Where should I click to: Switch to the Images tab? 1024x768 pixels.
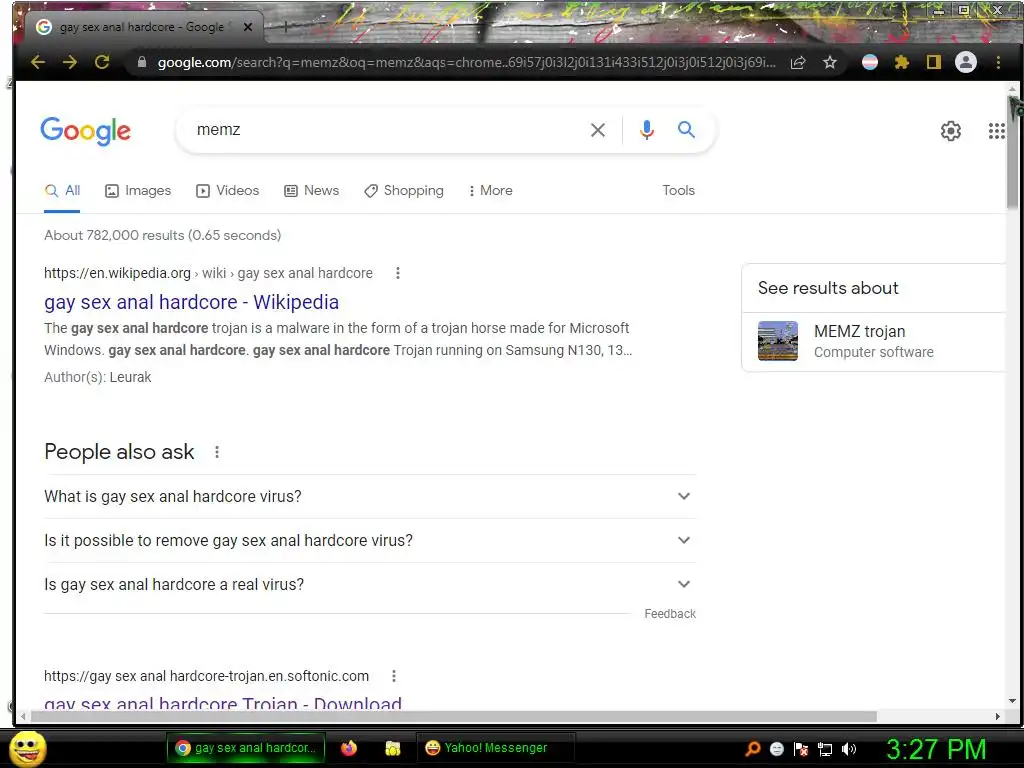click(138, 191)
